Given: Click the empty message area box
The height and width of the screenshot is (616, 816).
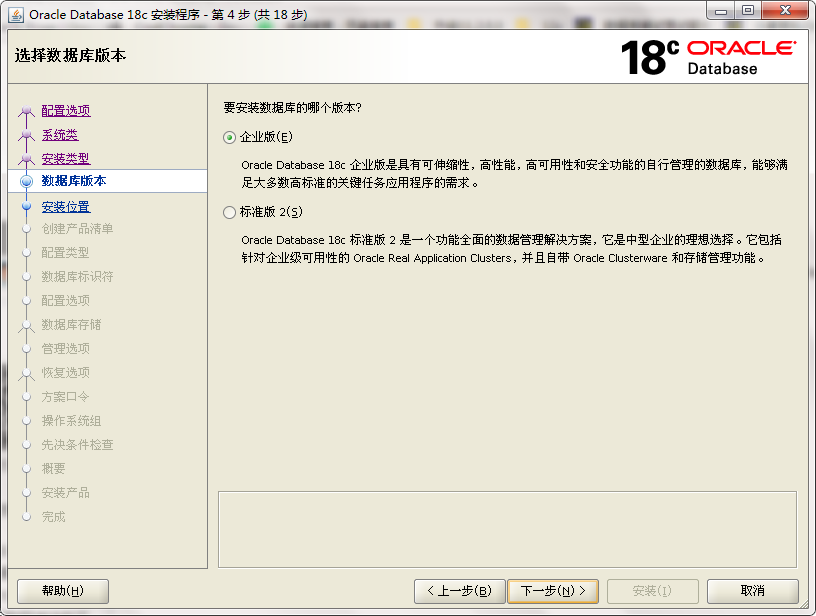Looking at the screenshot, I should (507, 530).
